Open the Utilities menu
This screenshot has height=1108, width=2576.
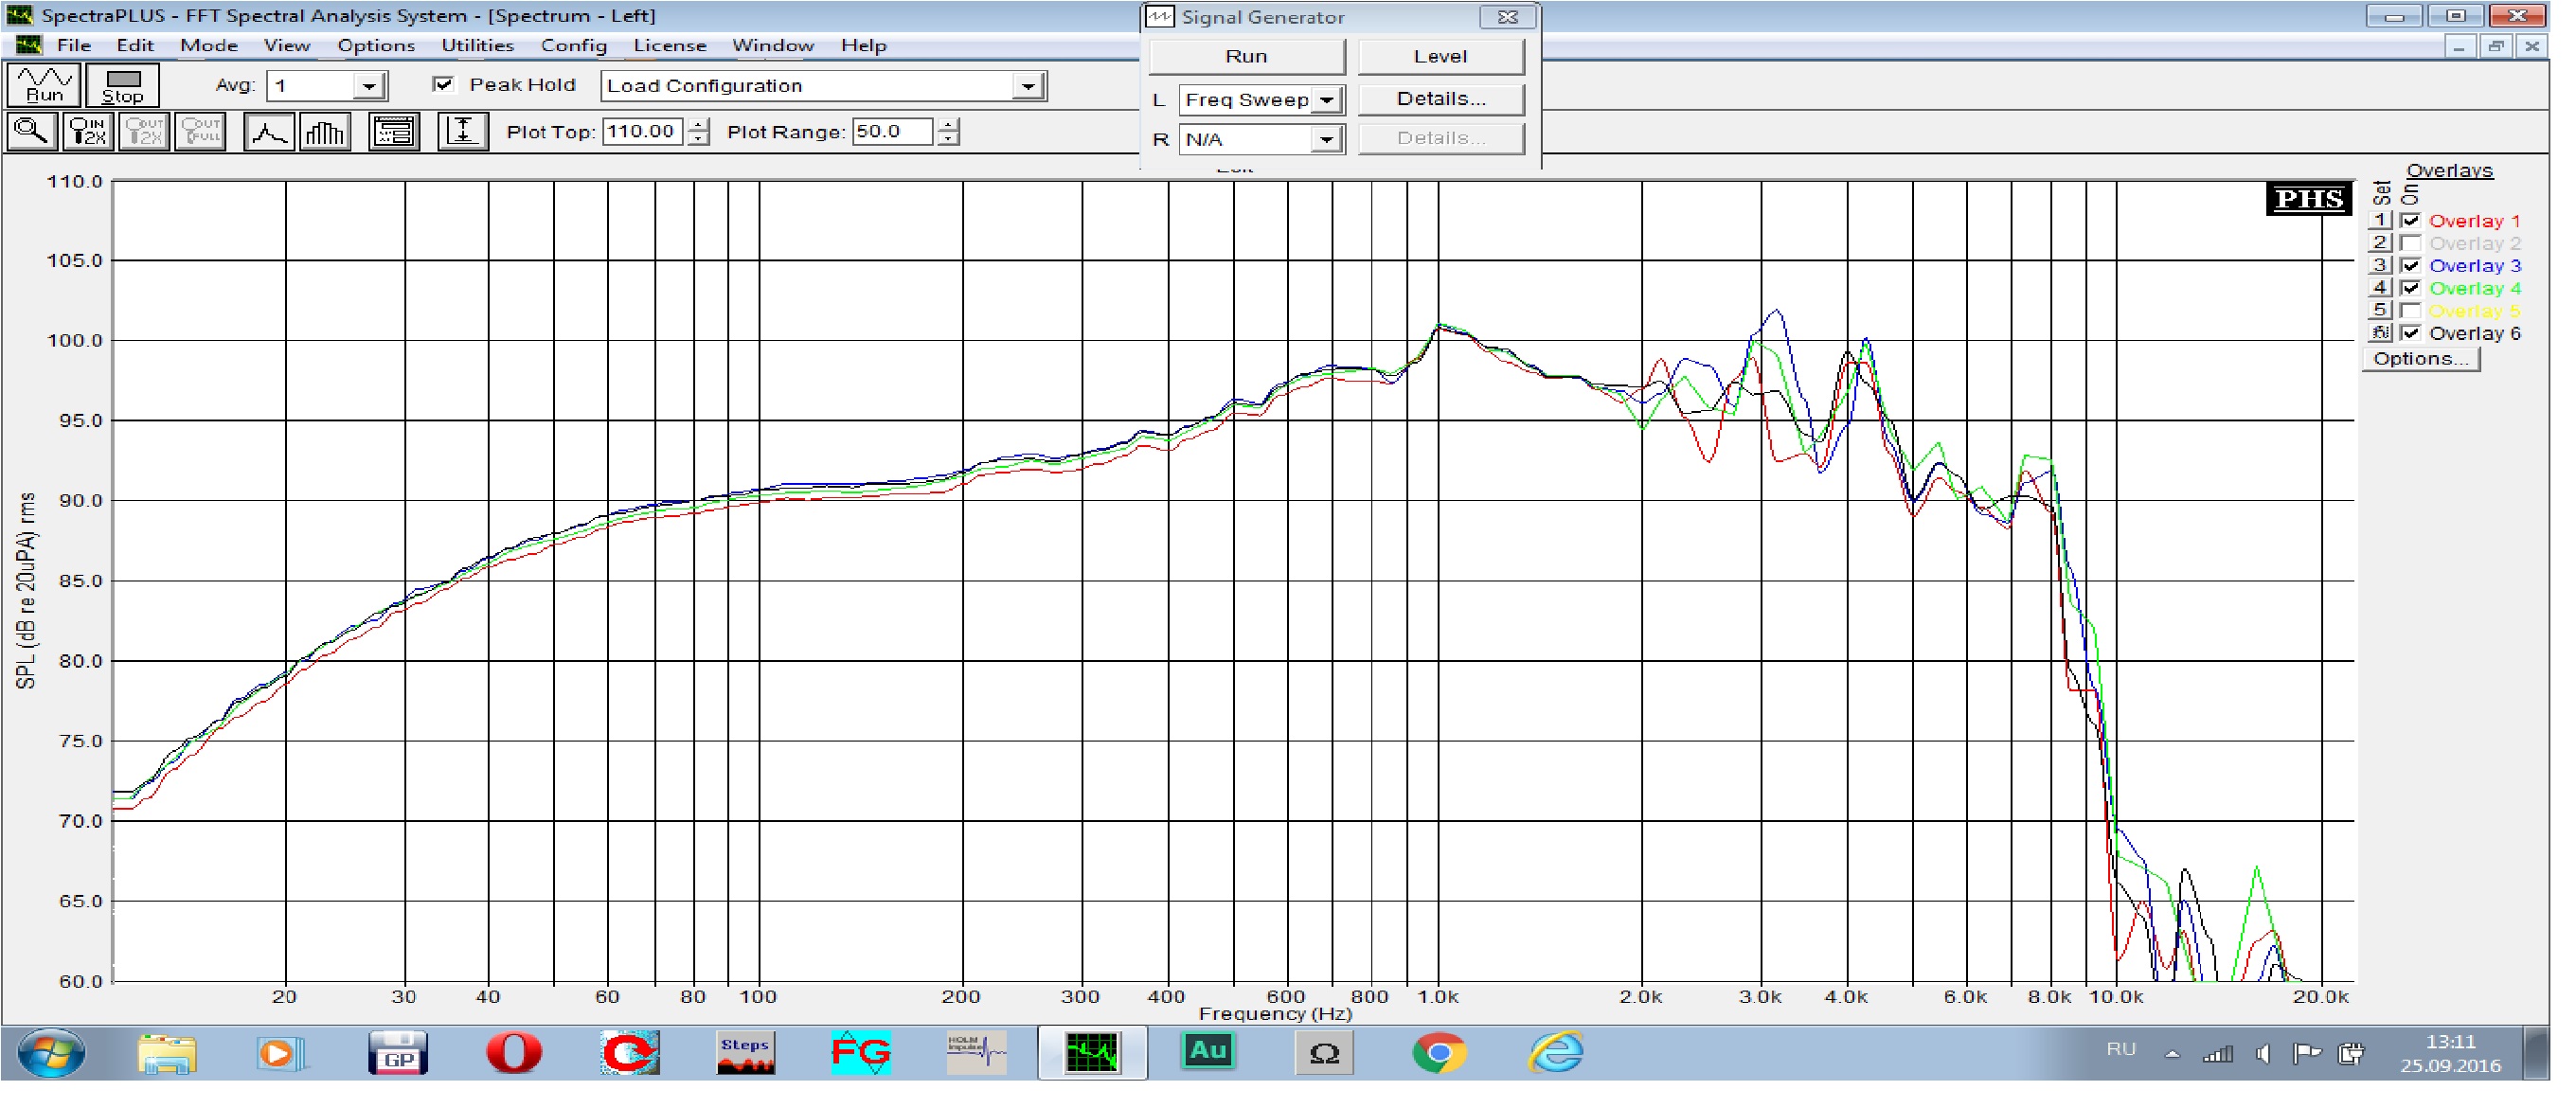point(477,45)
